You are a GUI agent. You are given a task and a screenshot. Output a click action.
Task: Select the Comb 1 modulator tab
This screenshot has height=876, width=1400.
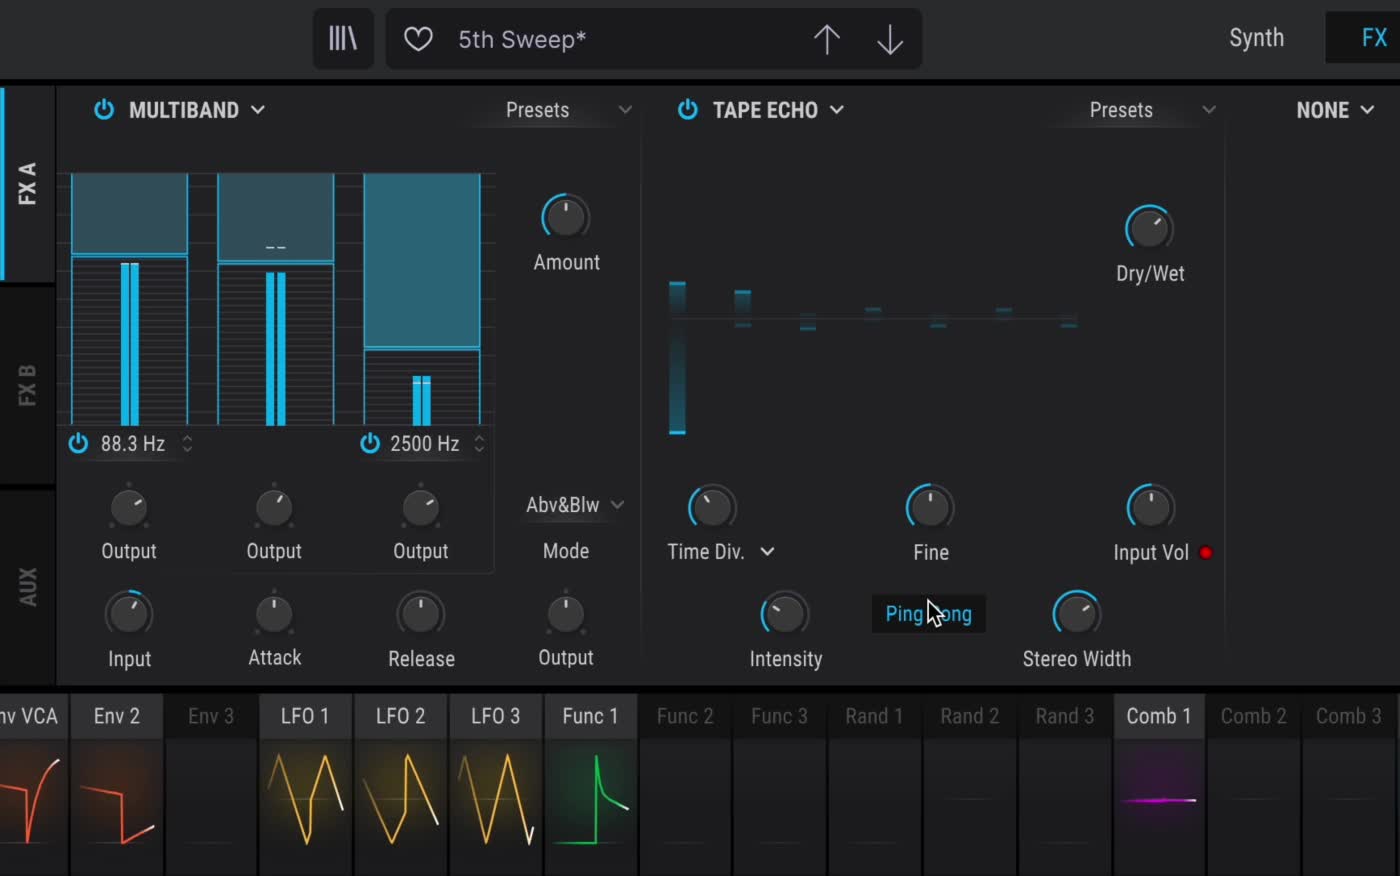click(1159, 716)
